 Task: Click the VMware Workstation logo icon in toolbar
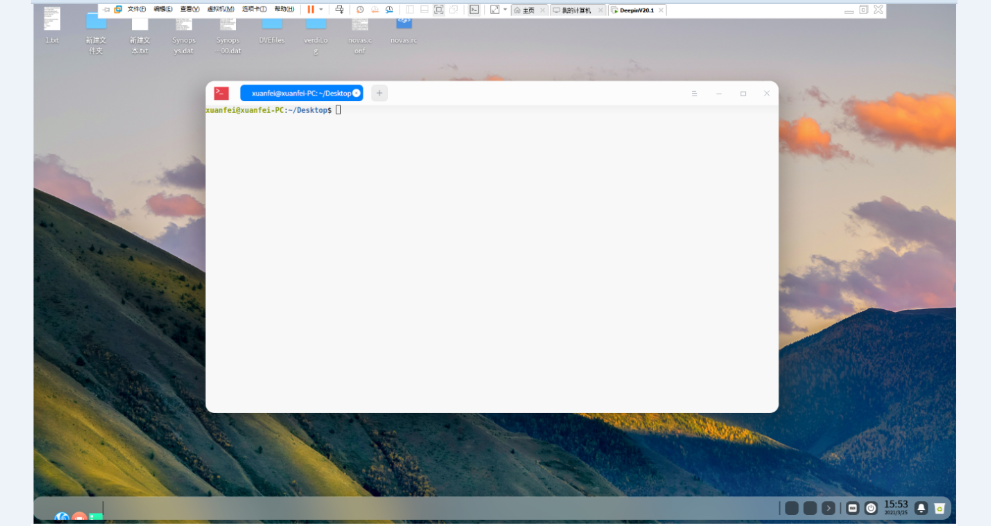118,9
